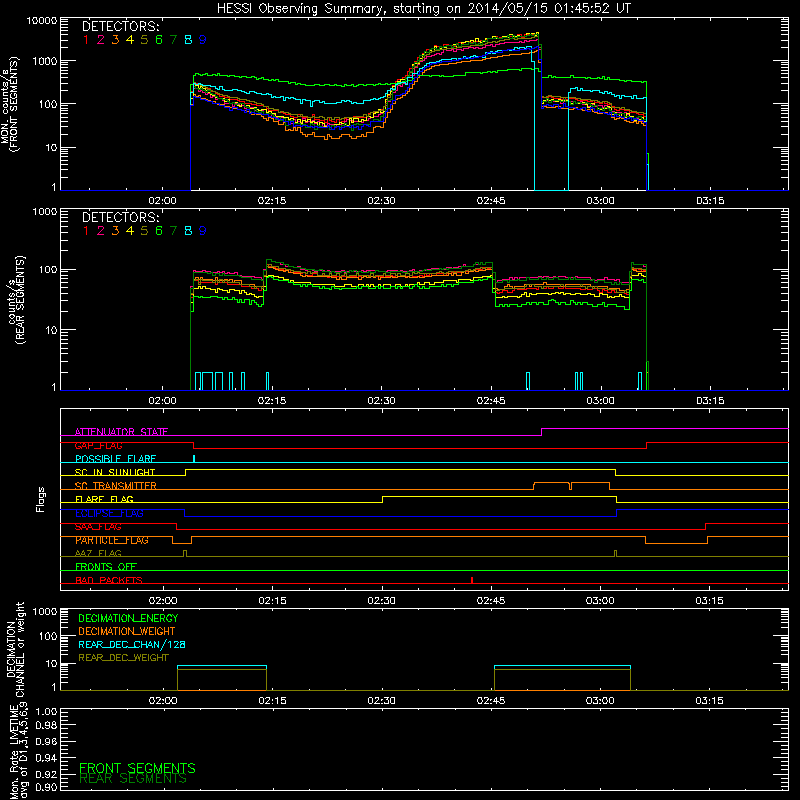Viewport: 800px width, 800px height.
Task: Select green detector 6 in front segments legend
Action: coord(159,40)
